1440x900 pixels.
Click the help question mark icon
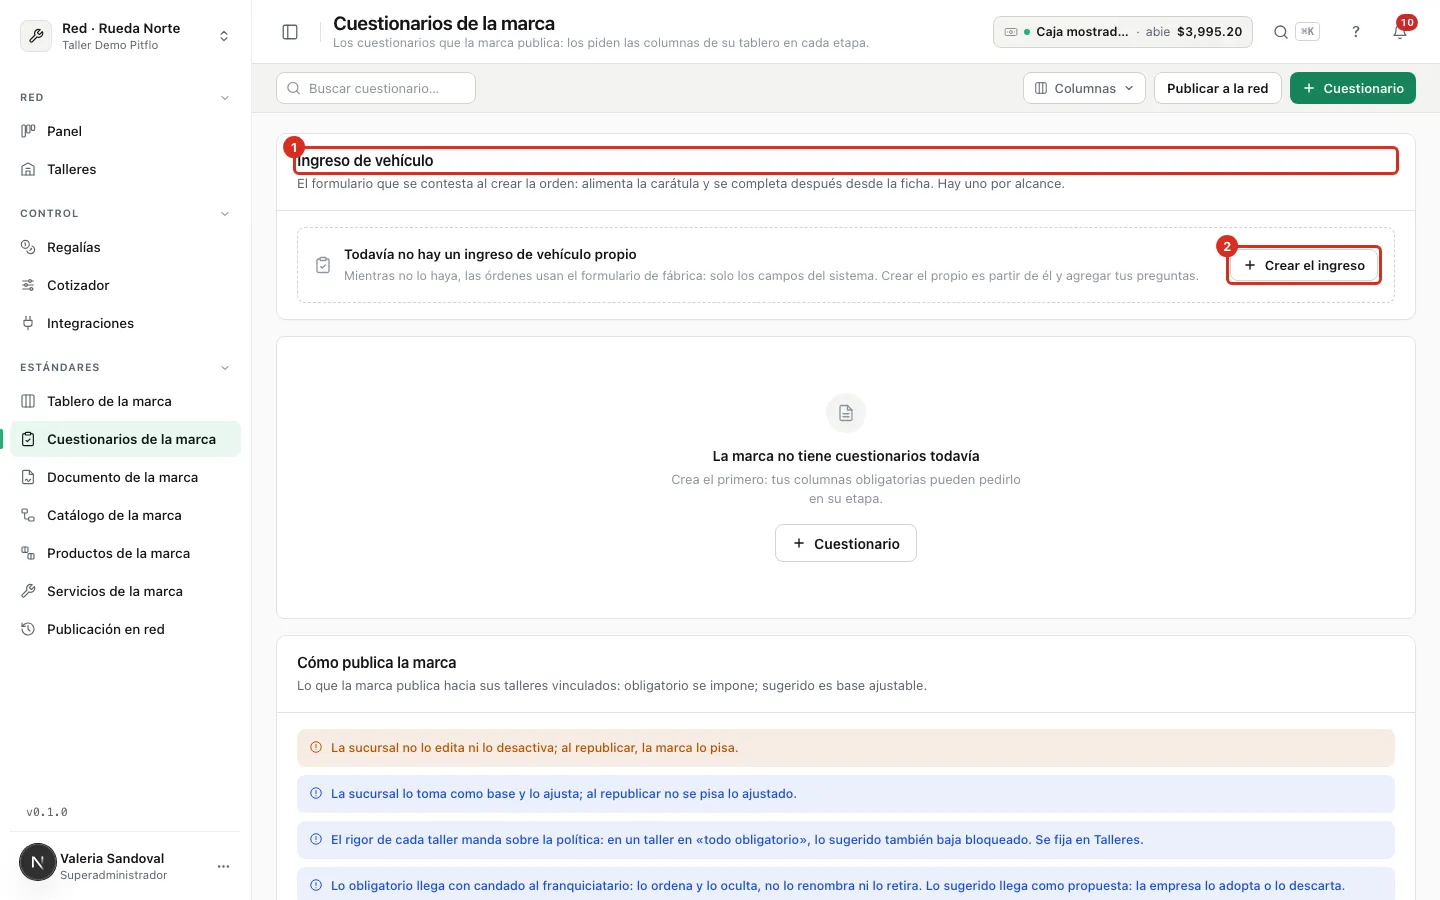[1356, 32]
